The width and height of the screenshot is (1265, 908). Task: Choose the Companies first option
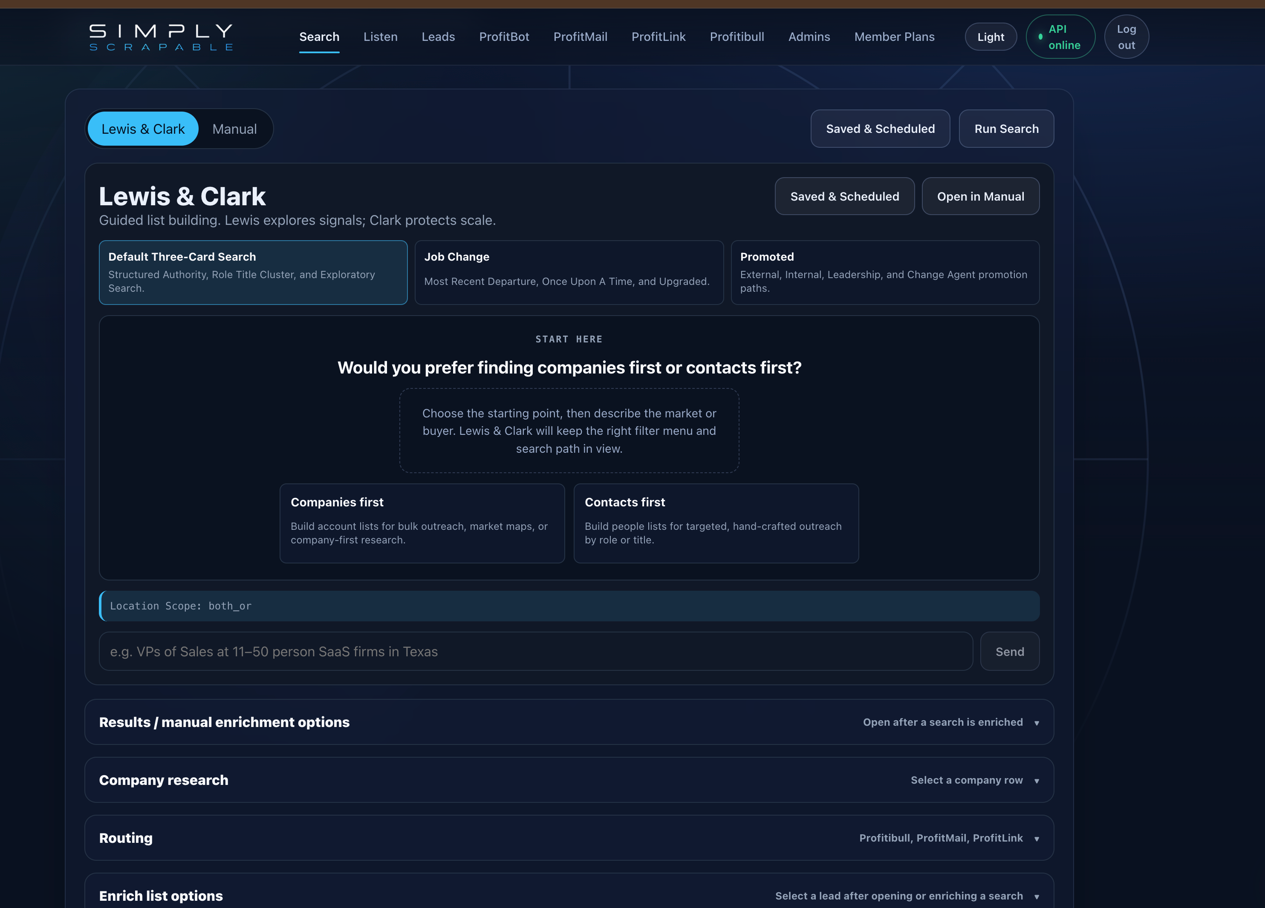tap(422, 523)
